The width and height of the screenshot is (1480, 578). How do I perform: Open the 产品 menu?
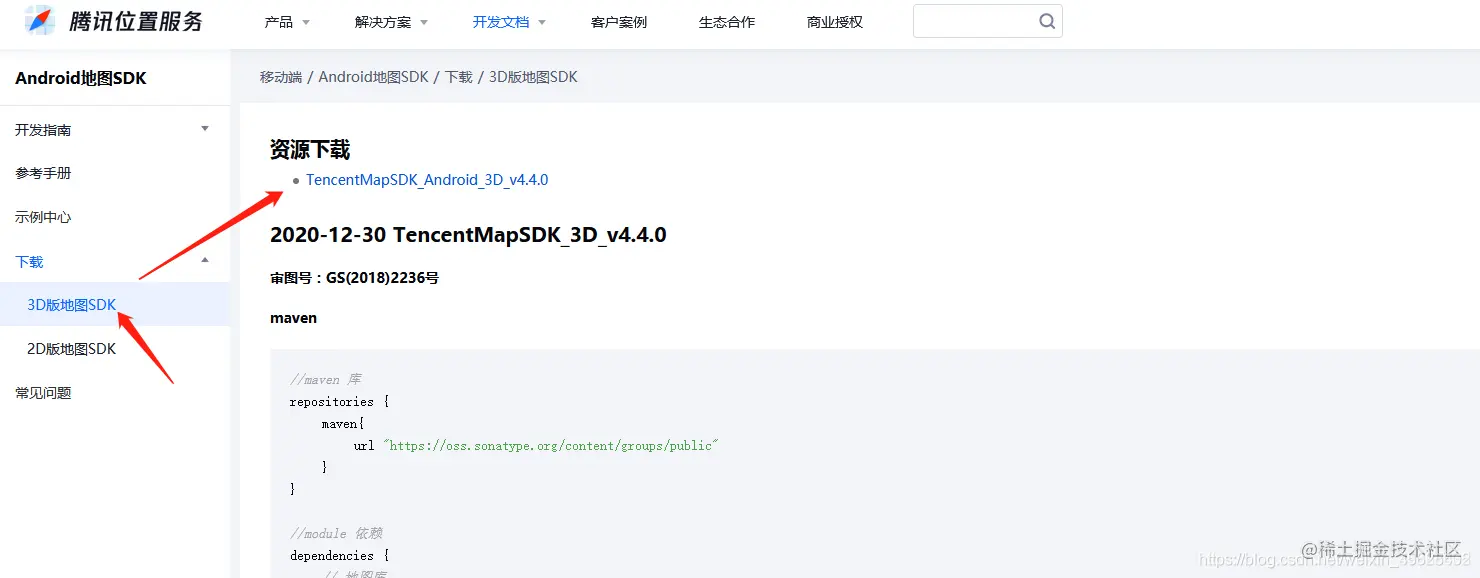(278, 22)
